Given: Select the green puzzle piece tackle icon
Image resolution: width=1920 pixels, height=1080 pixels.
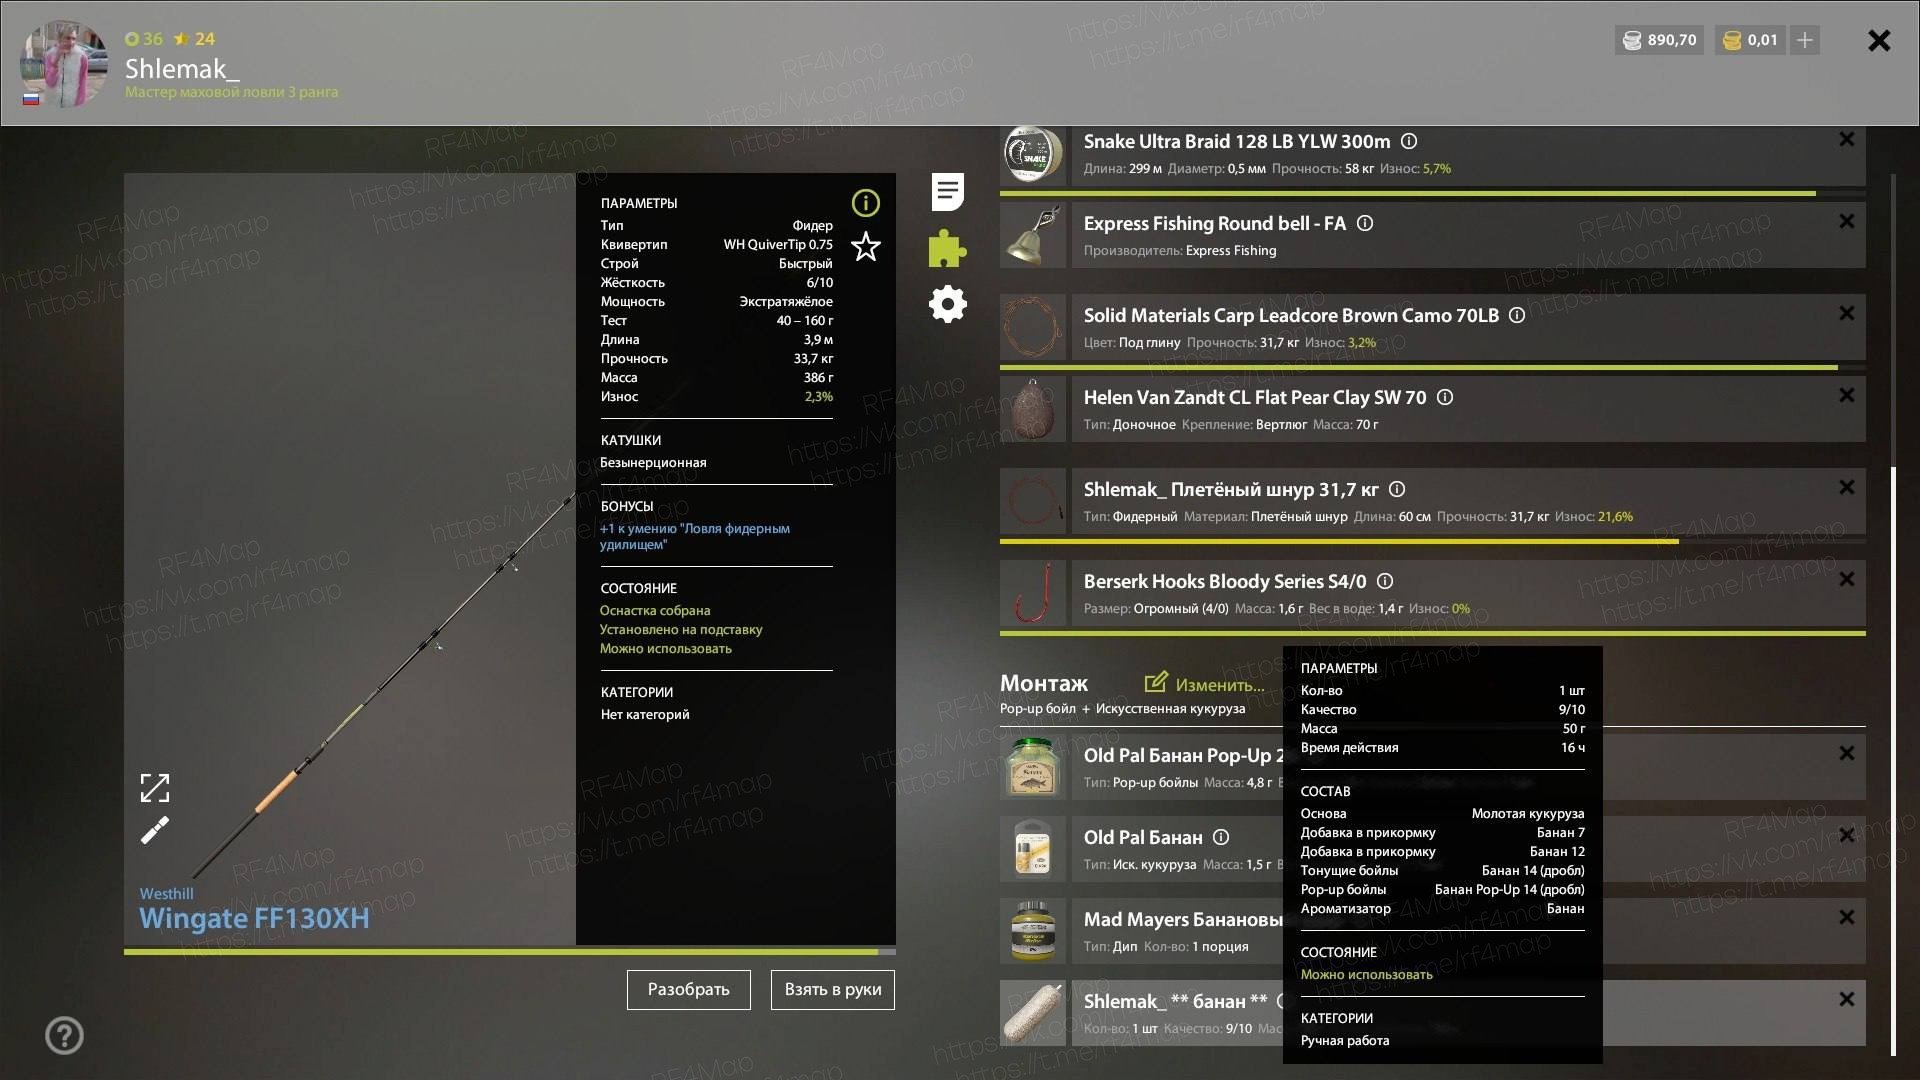Looking at the screenshot, I should 947,248.
